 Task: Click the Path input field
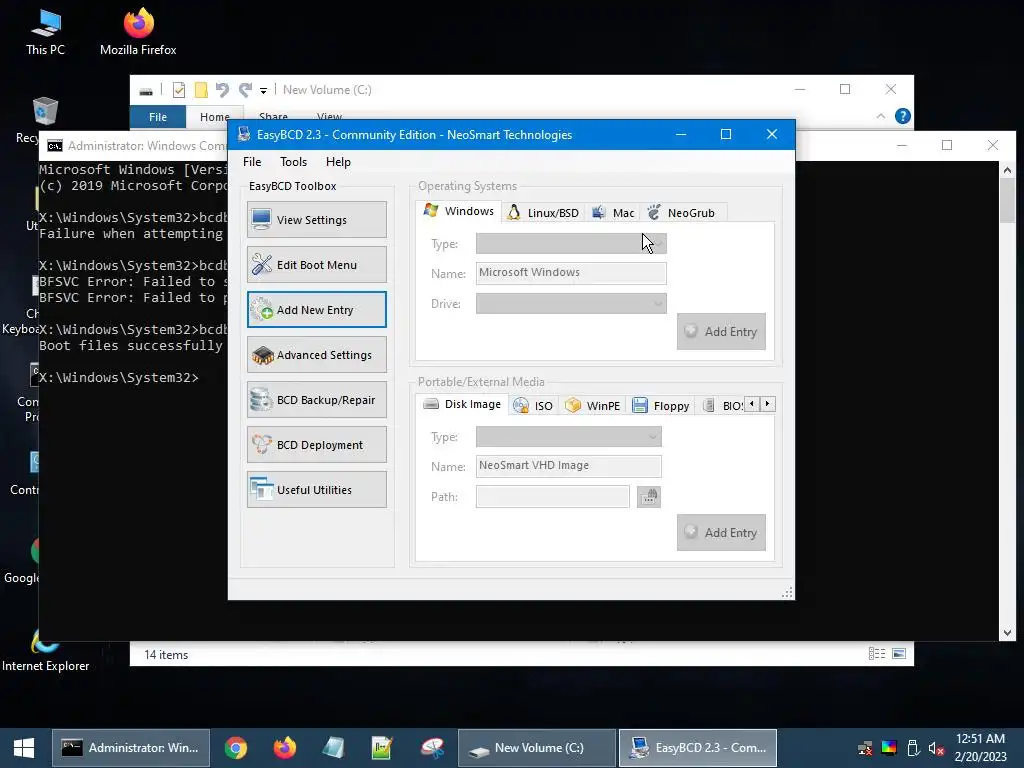(552, 497)
